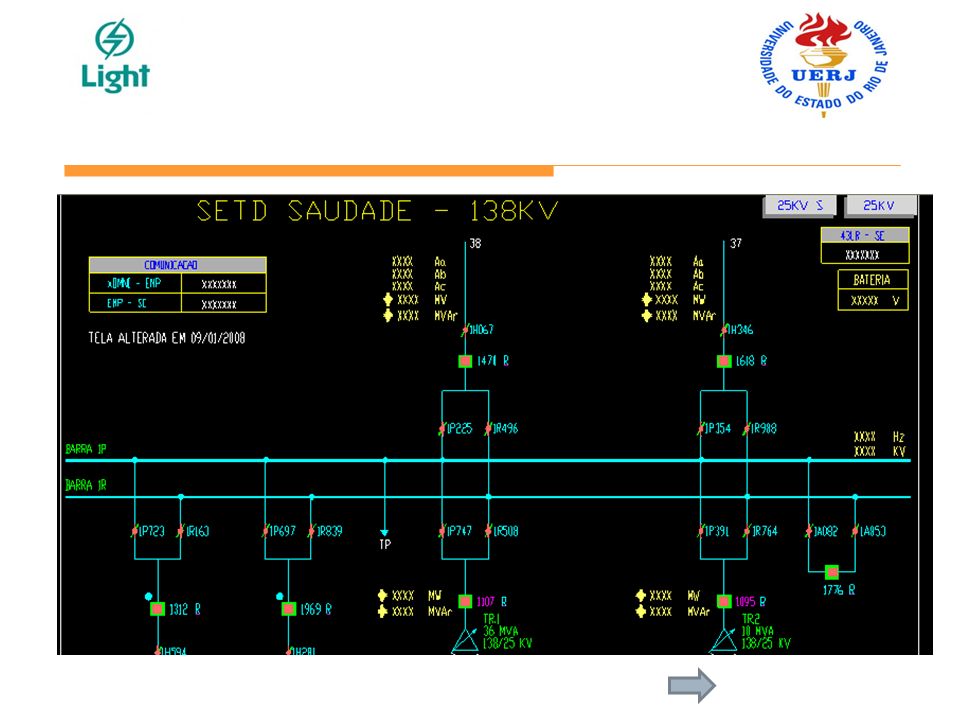Click the 36 MVA TR1 rating text

tap(501, 631)
